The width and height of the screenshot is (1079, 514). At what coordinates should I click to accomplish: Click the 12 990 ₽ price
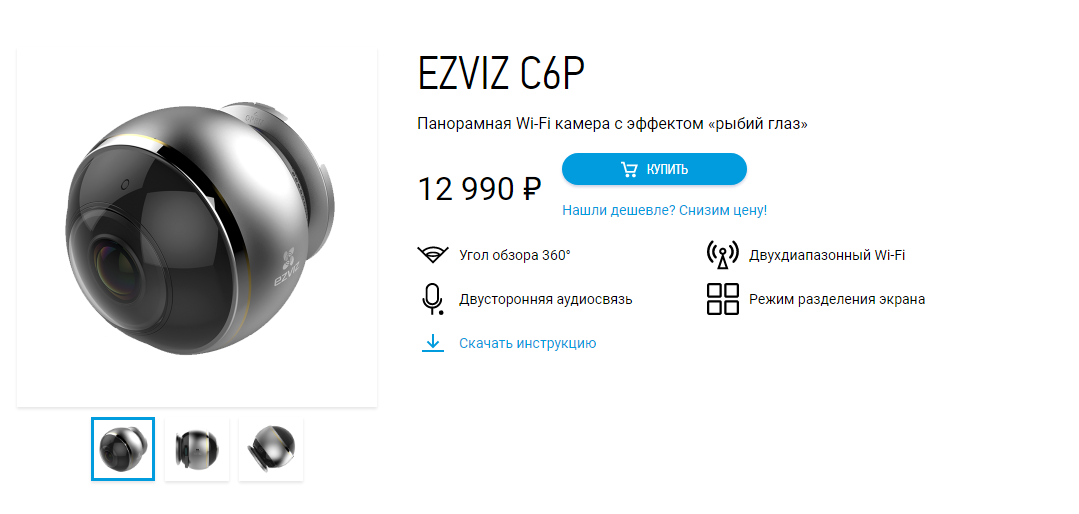(480, 189)
